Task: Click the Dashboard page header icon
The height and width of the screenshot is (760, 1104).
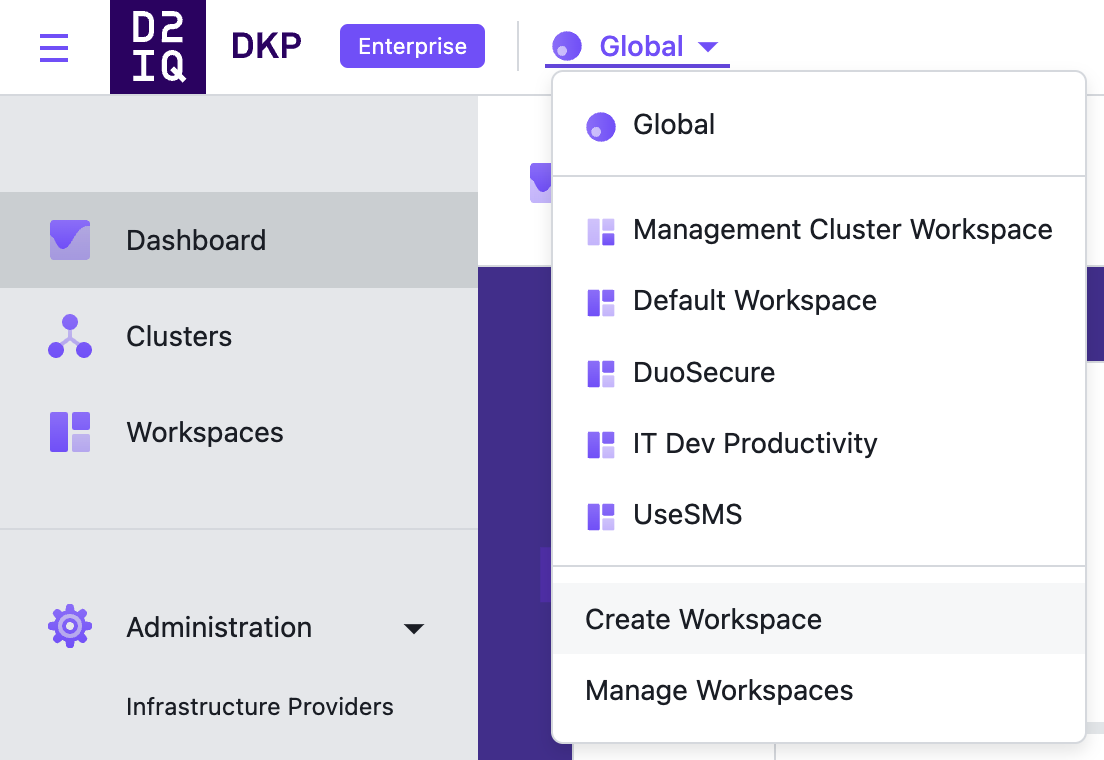Action: [540, 182]
